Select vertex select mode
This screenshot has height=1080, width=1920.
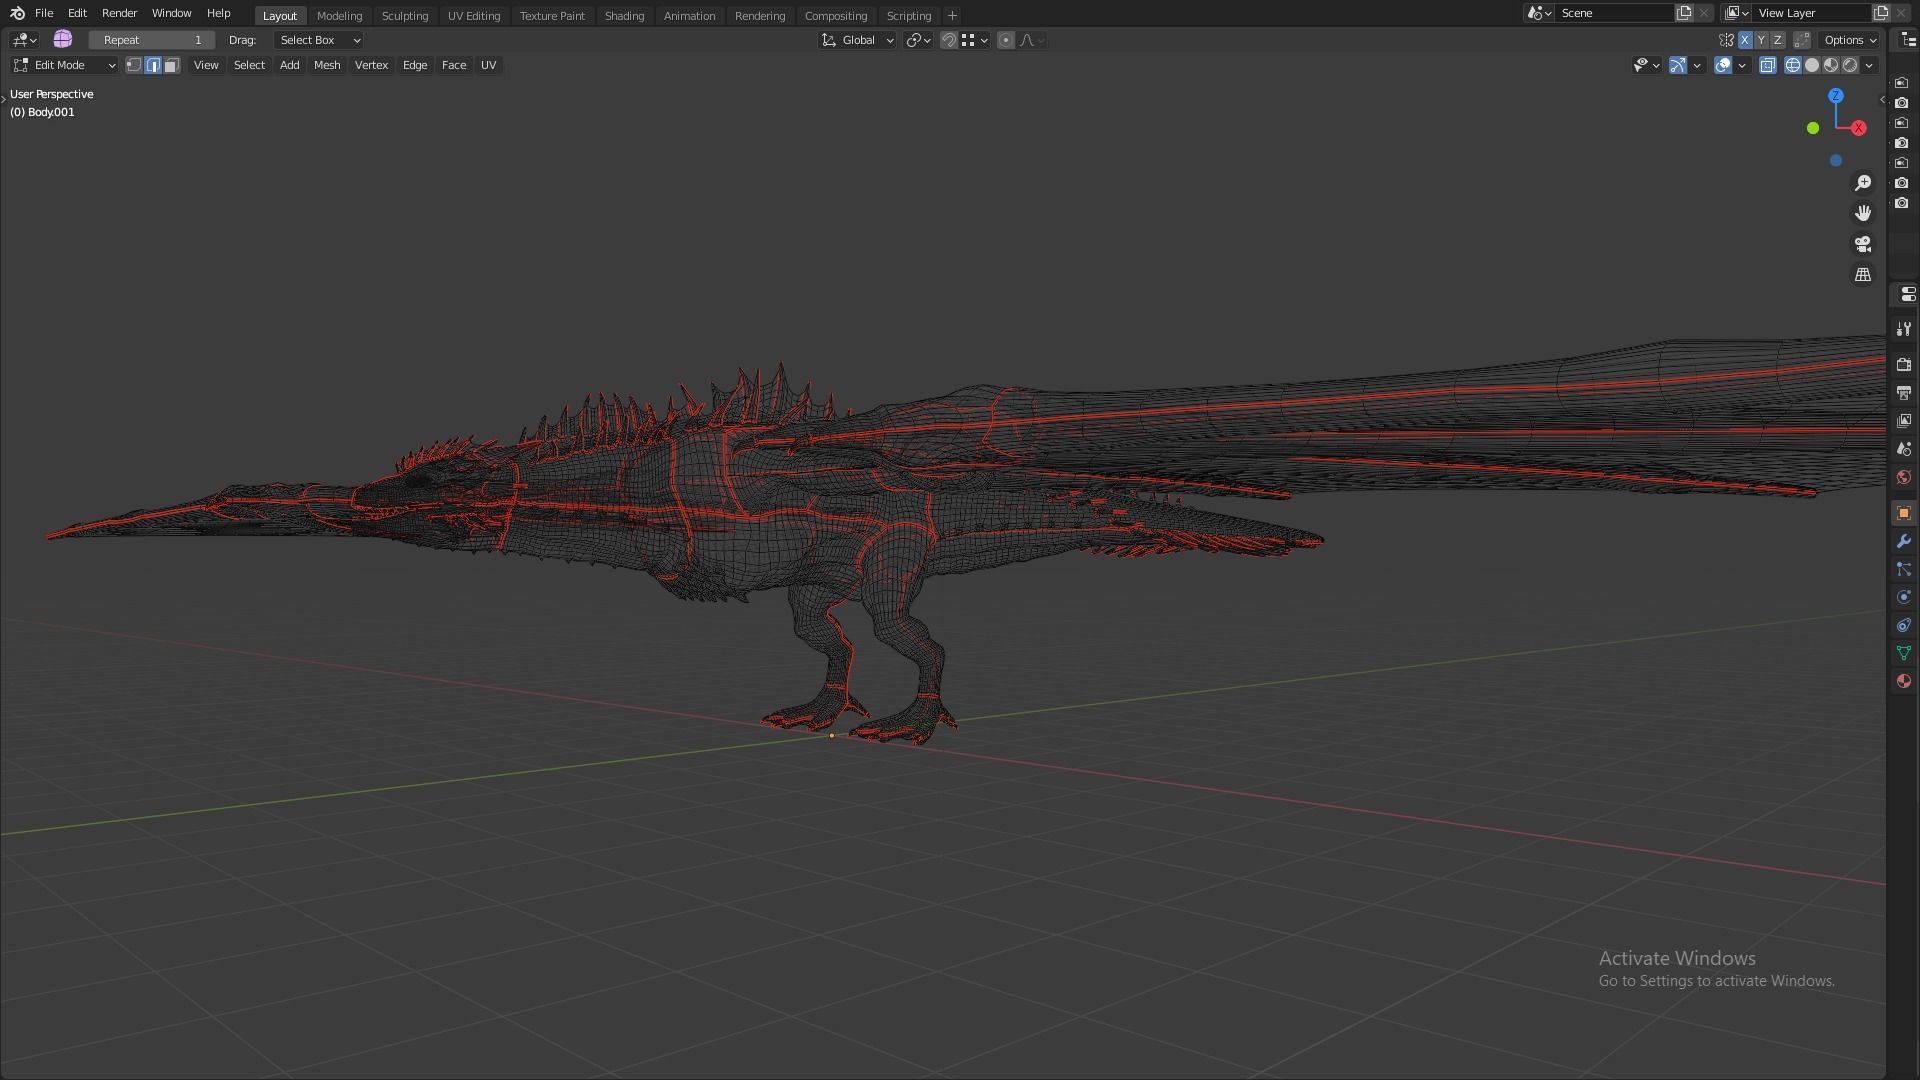point(134,65)
